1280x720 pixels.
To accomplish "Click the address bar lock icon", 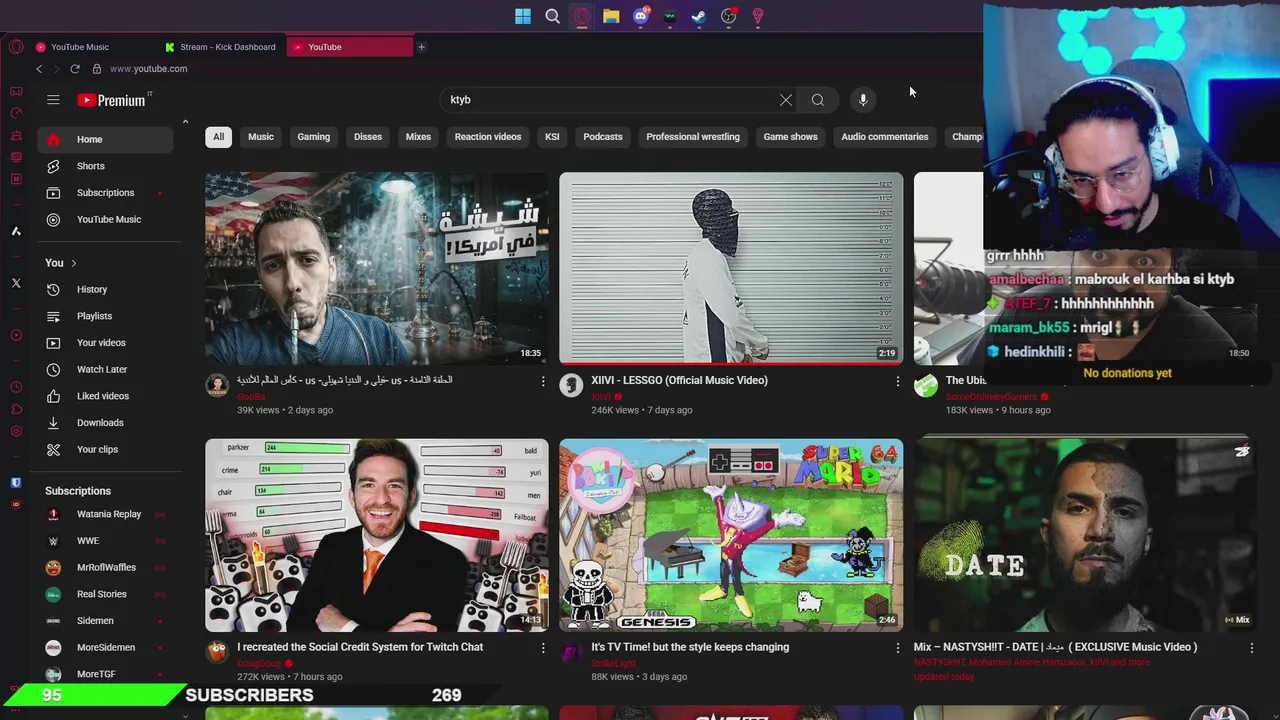I will (x=97, y=69).
